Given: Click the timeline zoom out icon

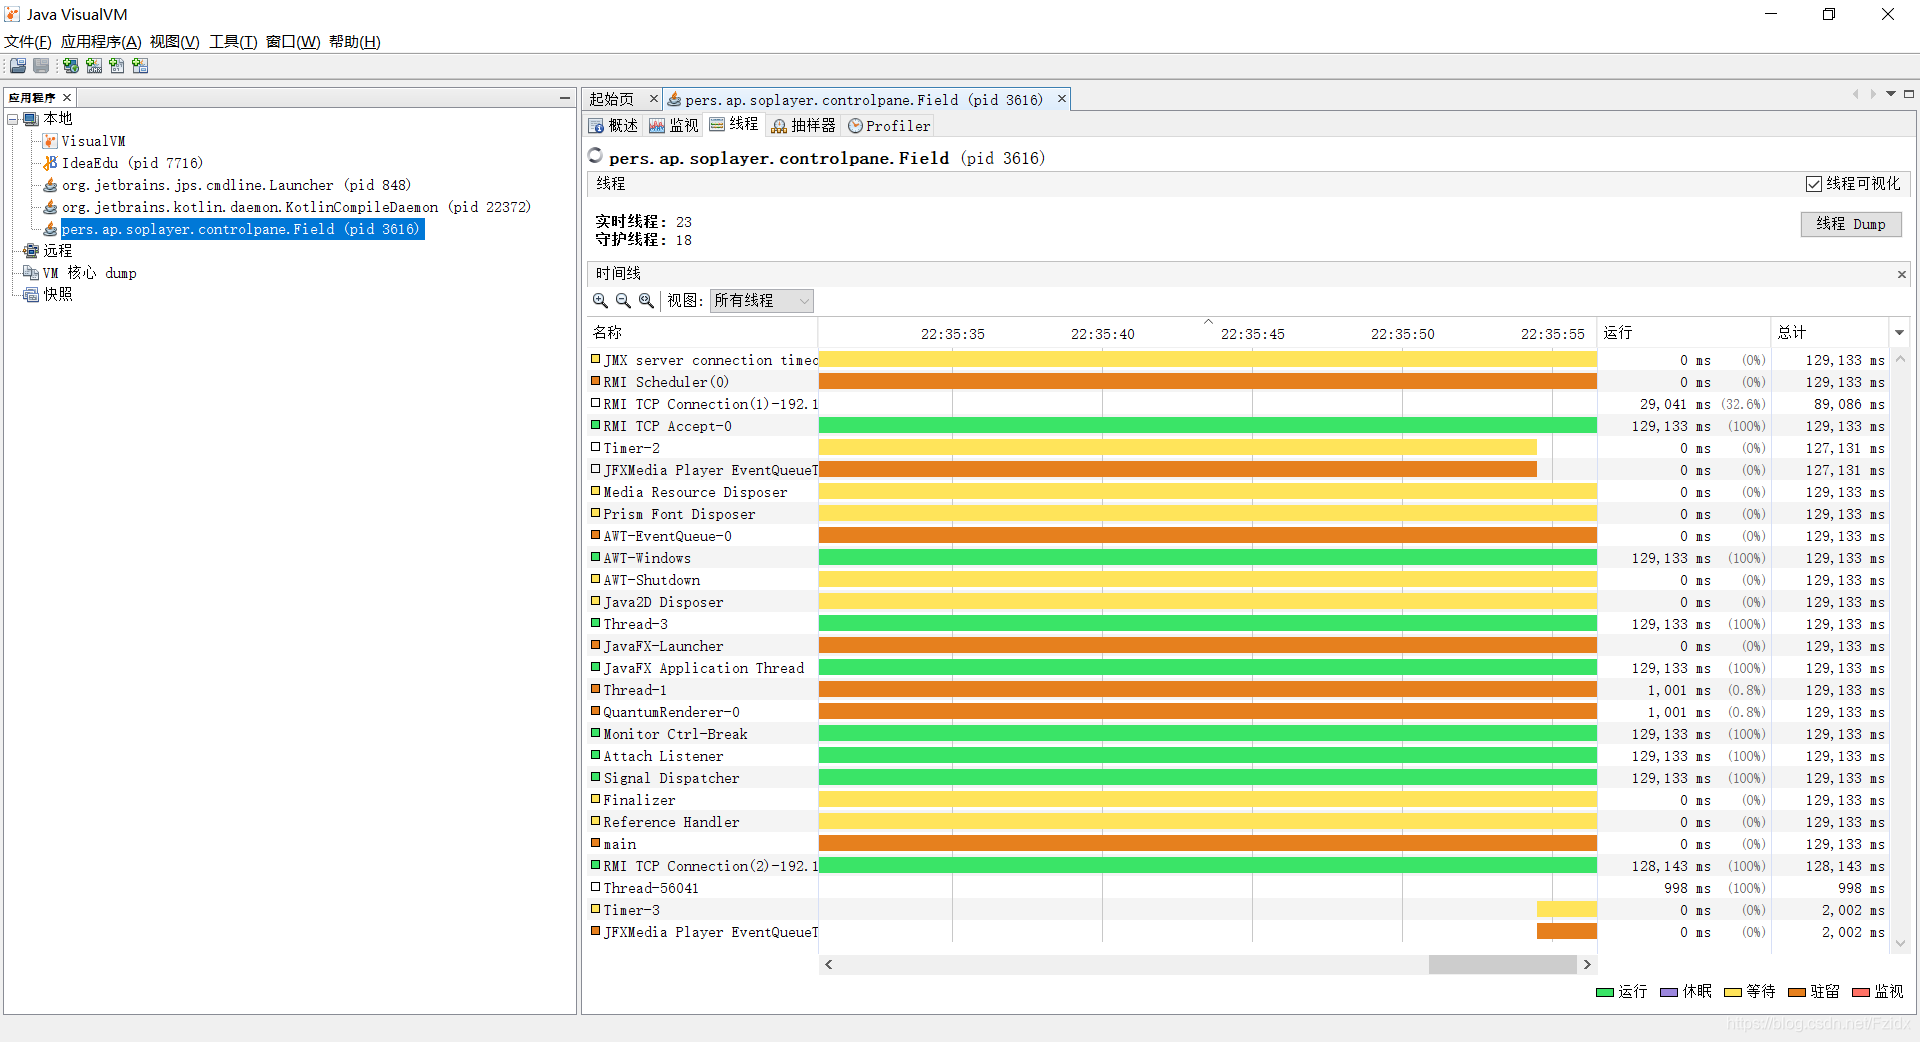Looking at the screenshot, I should [x=623, y=301].
